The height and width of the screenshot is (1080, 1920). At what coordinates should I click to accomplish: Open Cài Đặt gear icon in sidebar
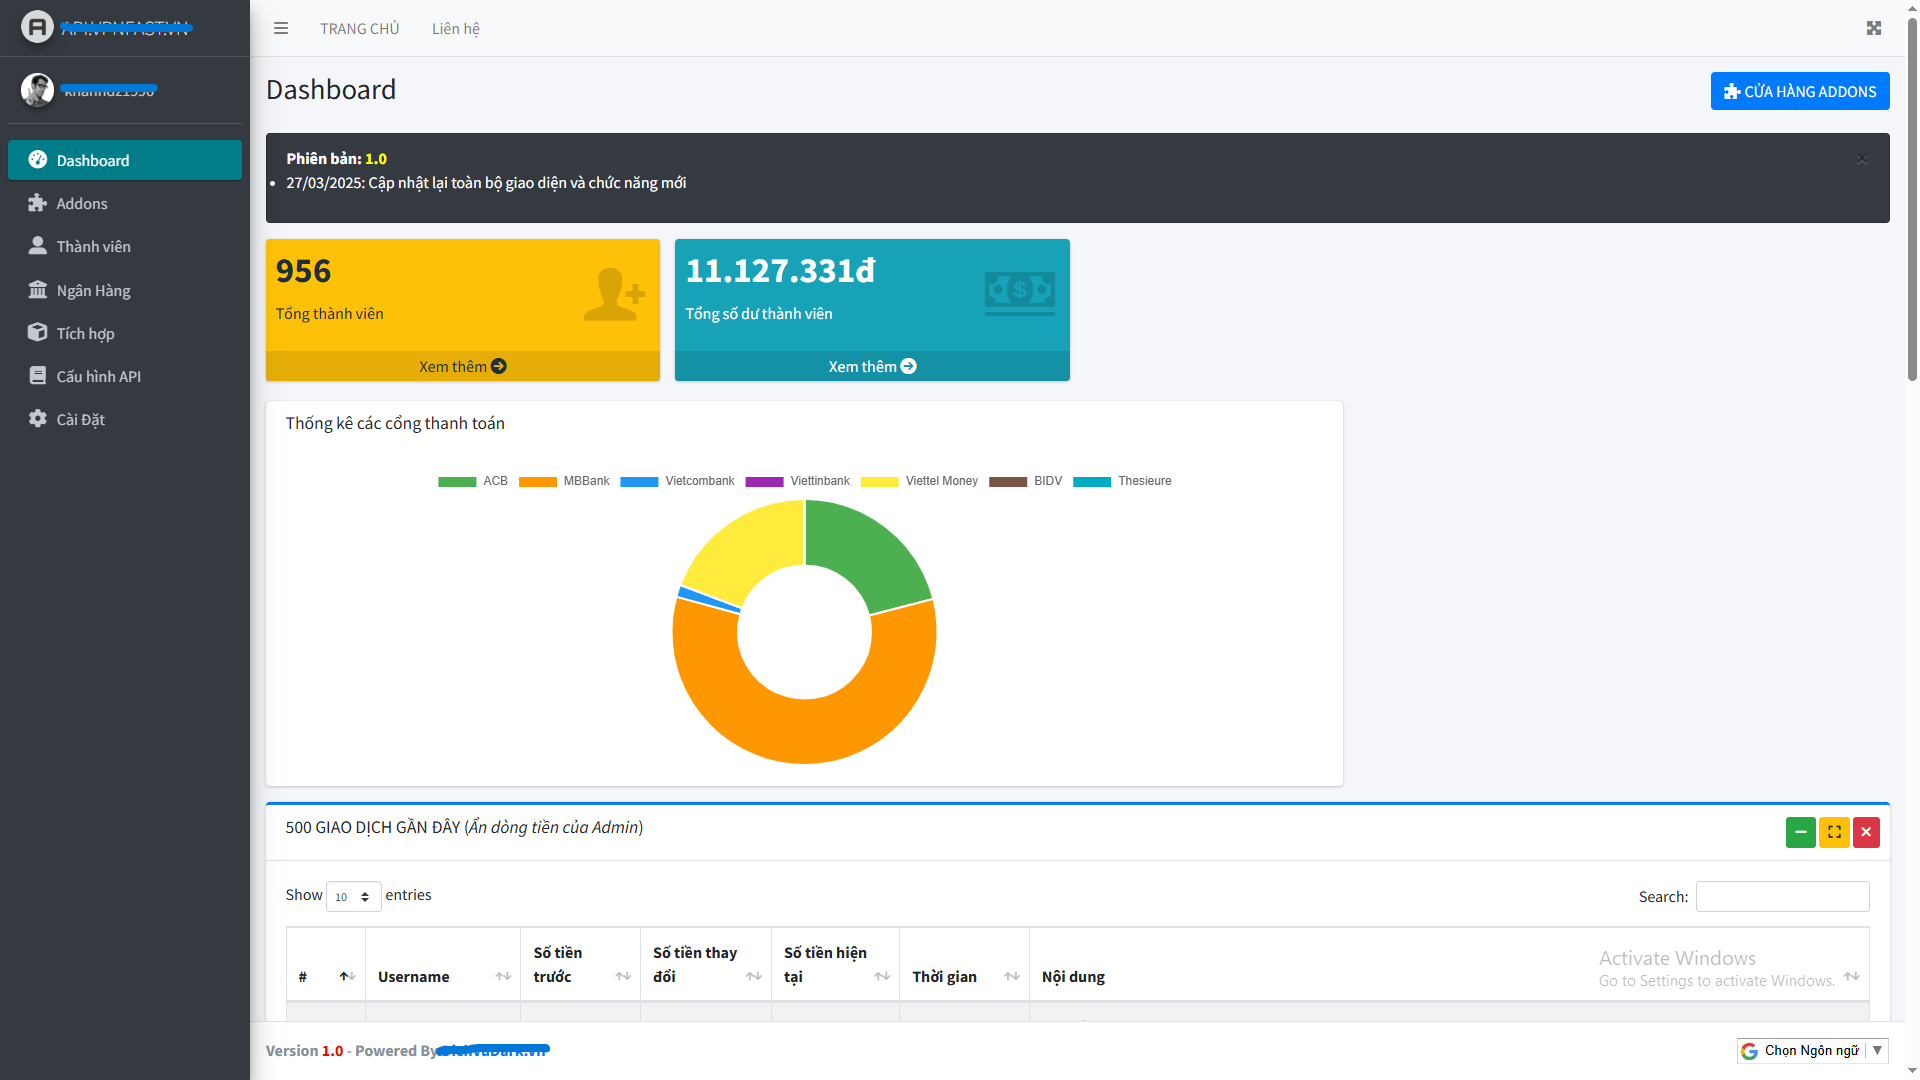click(x=38, y=419)
